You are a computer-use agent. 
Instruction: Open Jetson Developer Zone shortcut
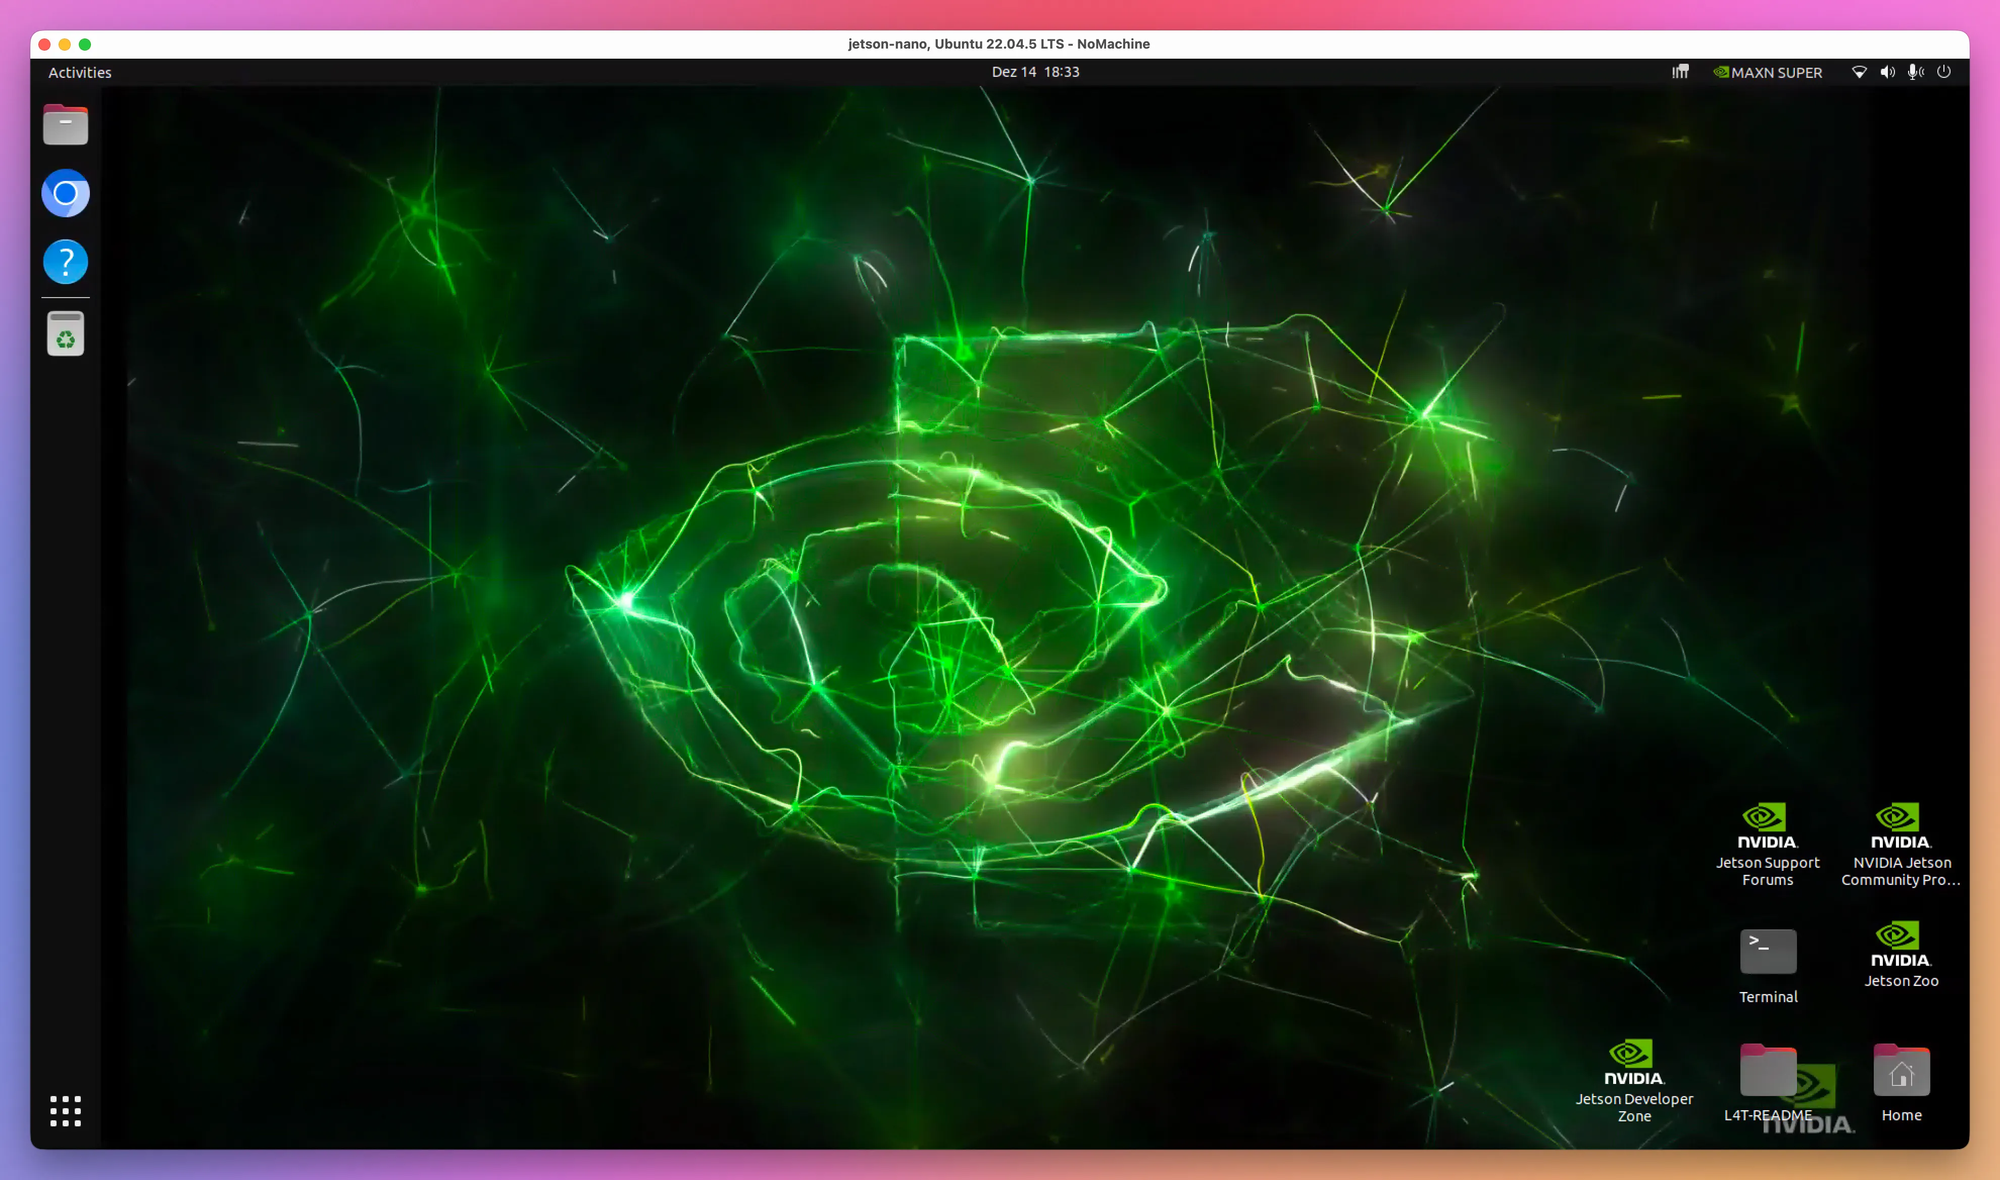1634,1064
